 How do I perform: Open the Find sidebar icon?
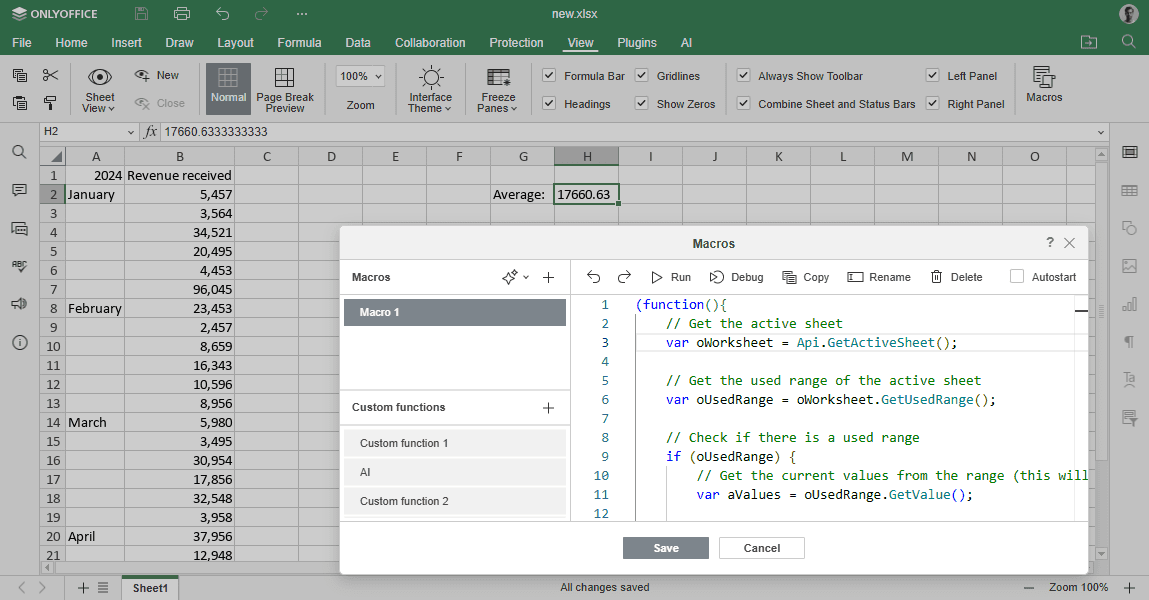point(20,152)
